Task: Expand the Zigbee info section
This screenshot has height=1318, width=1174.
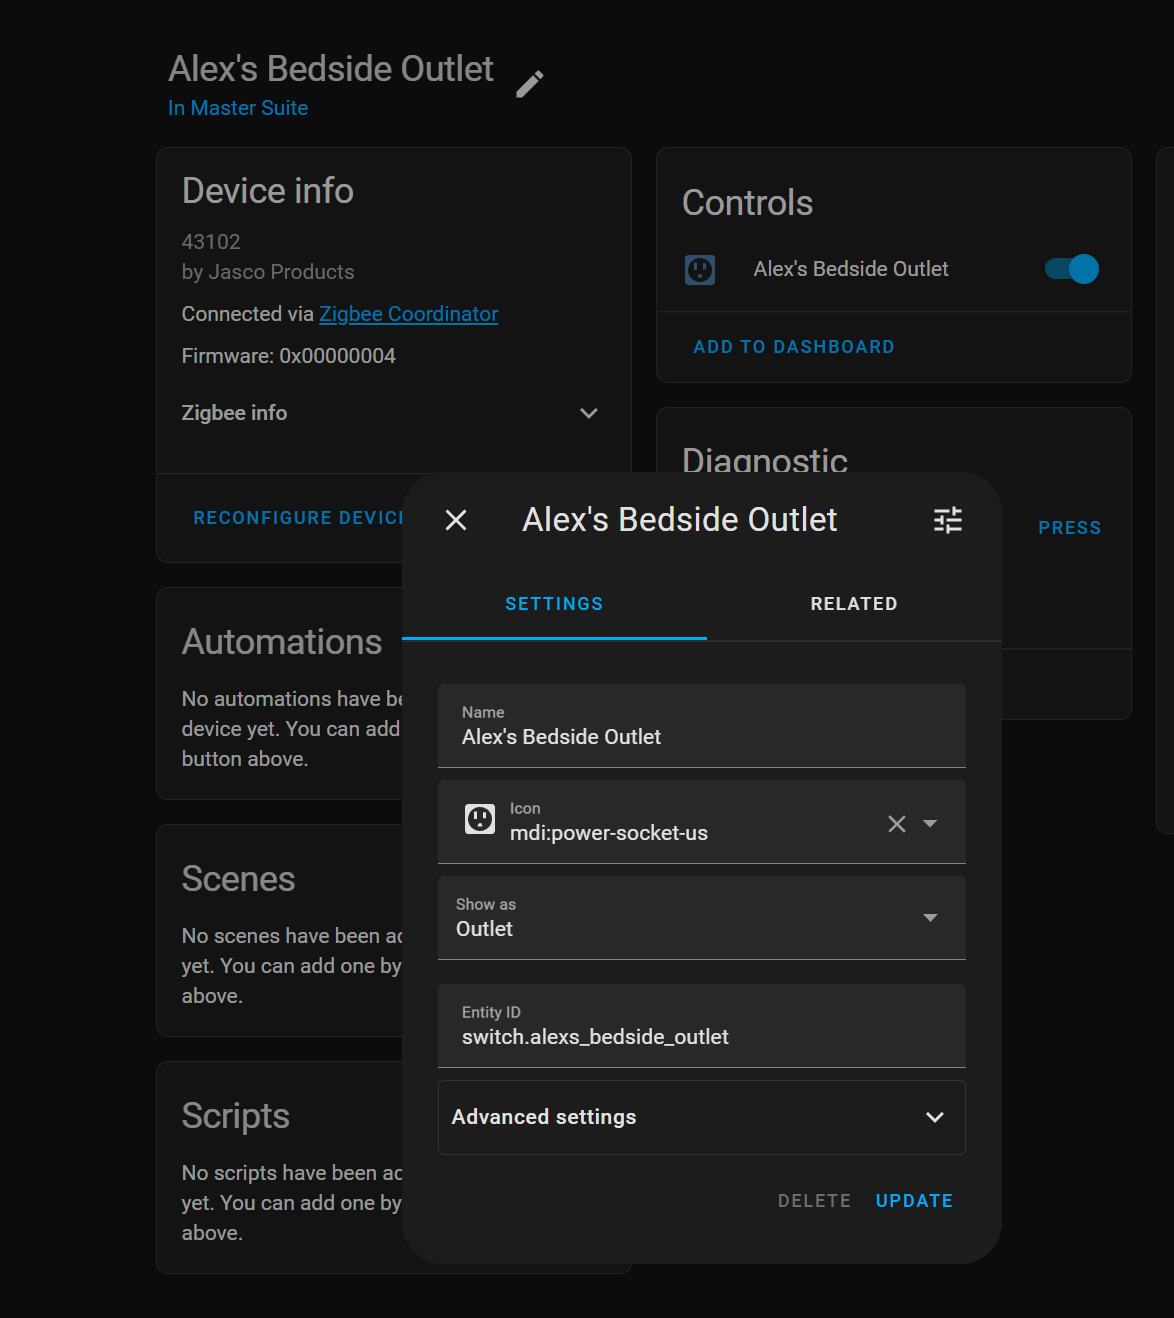Action: [x=588, y=413]
